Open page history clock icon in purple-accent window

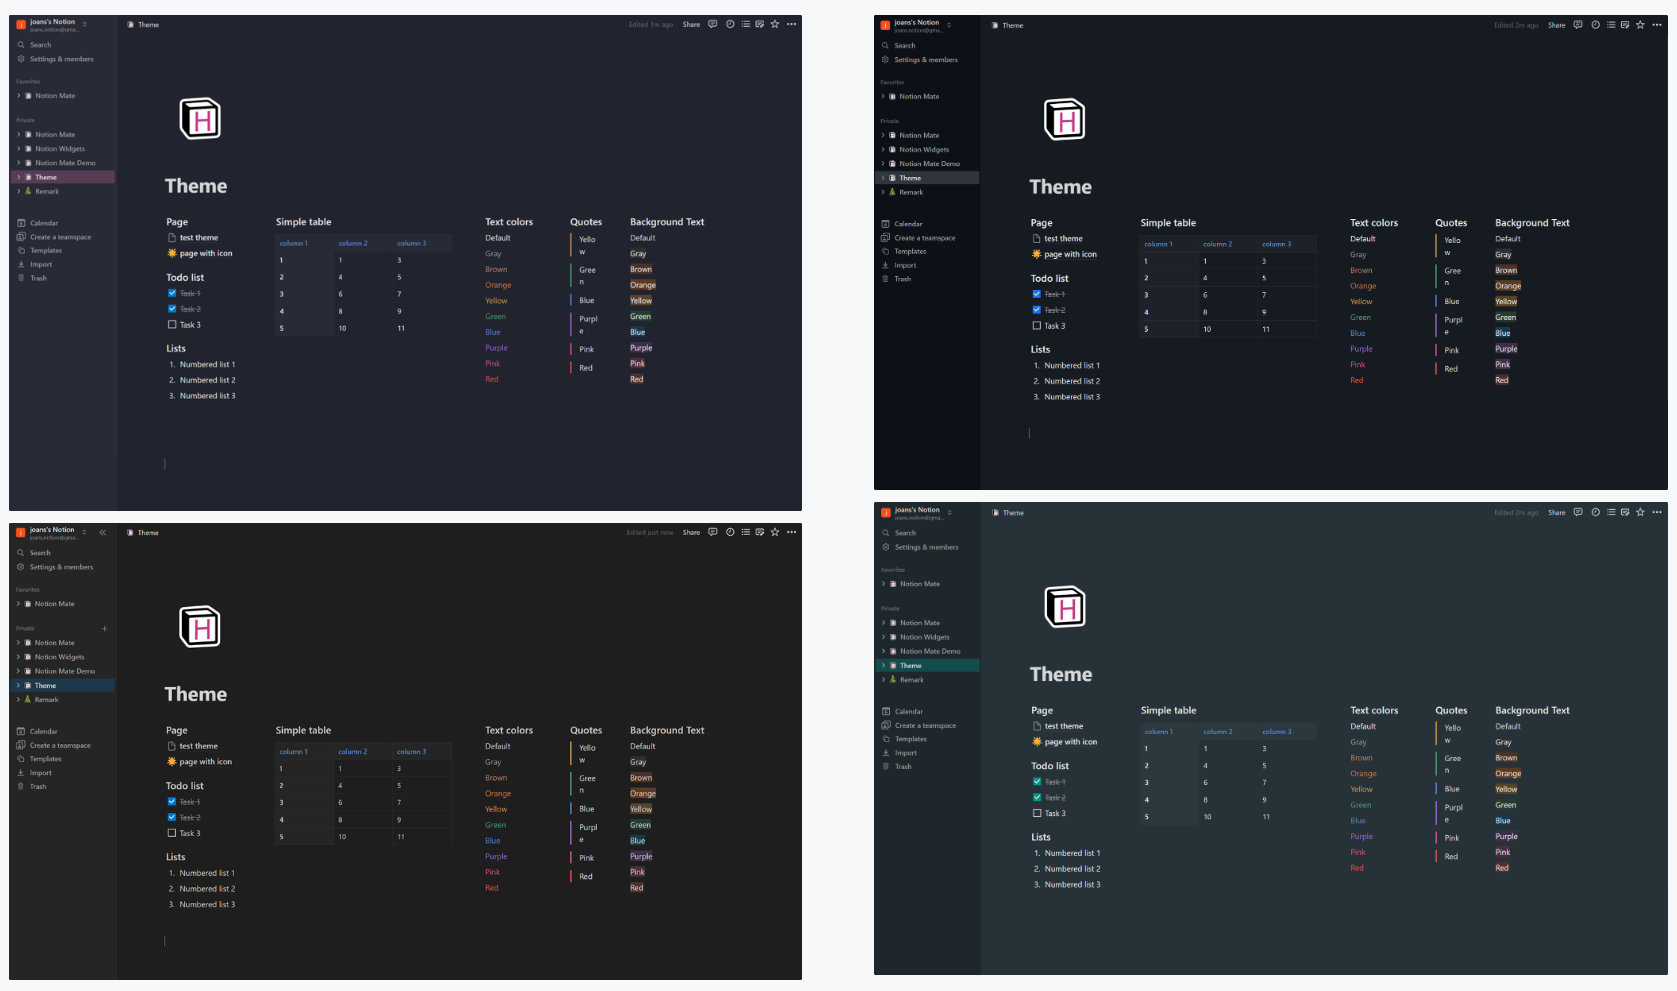pyautogui.click(x=730, y=24)
